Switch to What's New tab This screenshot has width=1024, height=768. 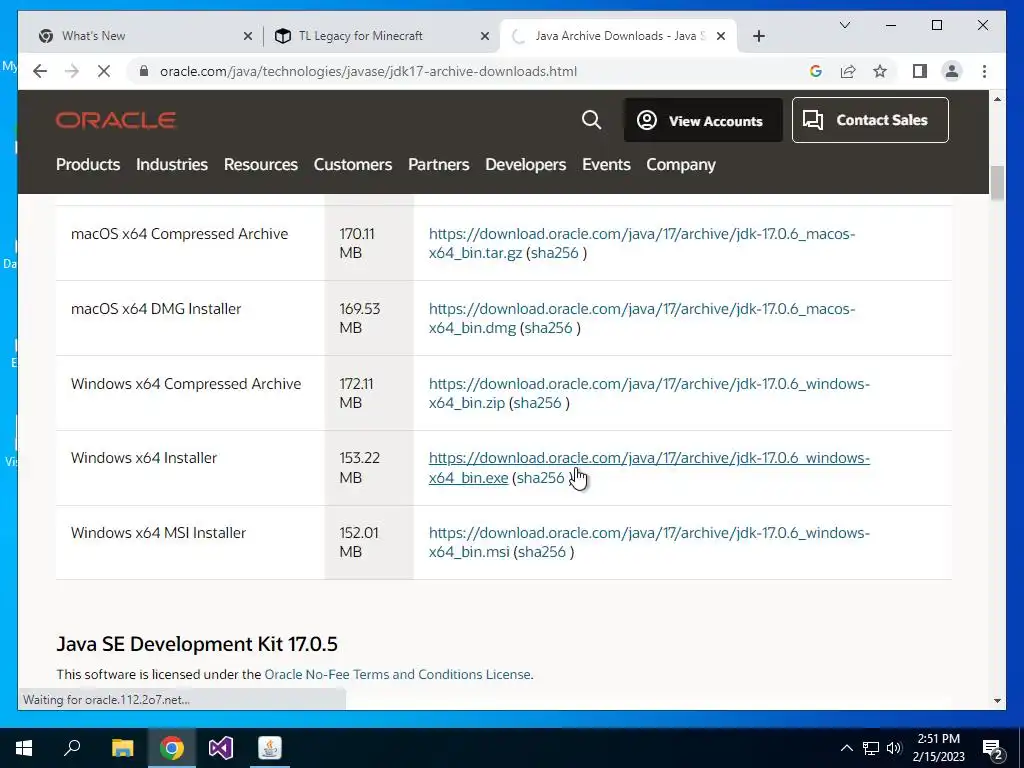click(x=144, y=36)
